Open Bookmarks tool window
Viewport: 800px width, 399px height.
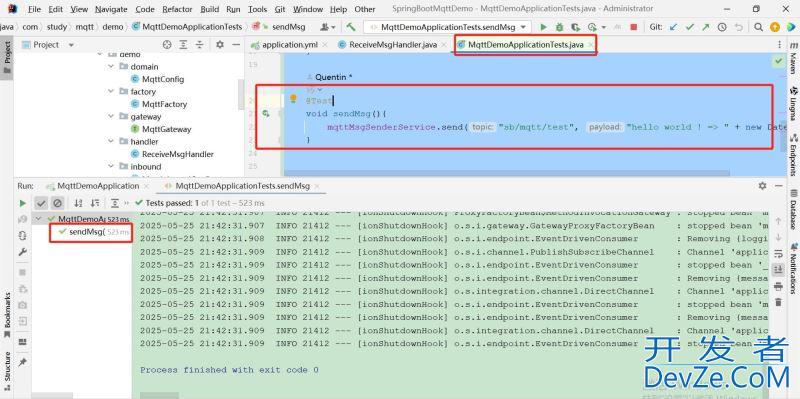[x=7, y=314]
